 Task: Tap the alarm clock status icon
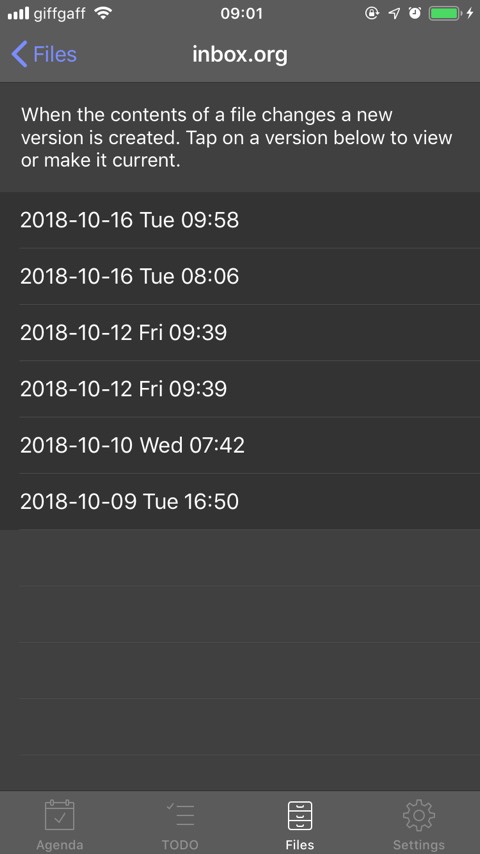[415, 14]
